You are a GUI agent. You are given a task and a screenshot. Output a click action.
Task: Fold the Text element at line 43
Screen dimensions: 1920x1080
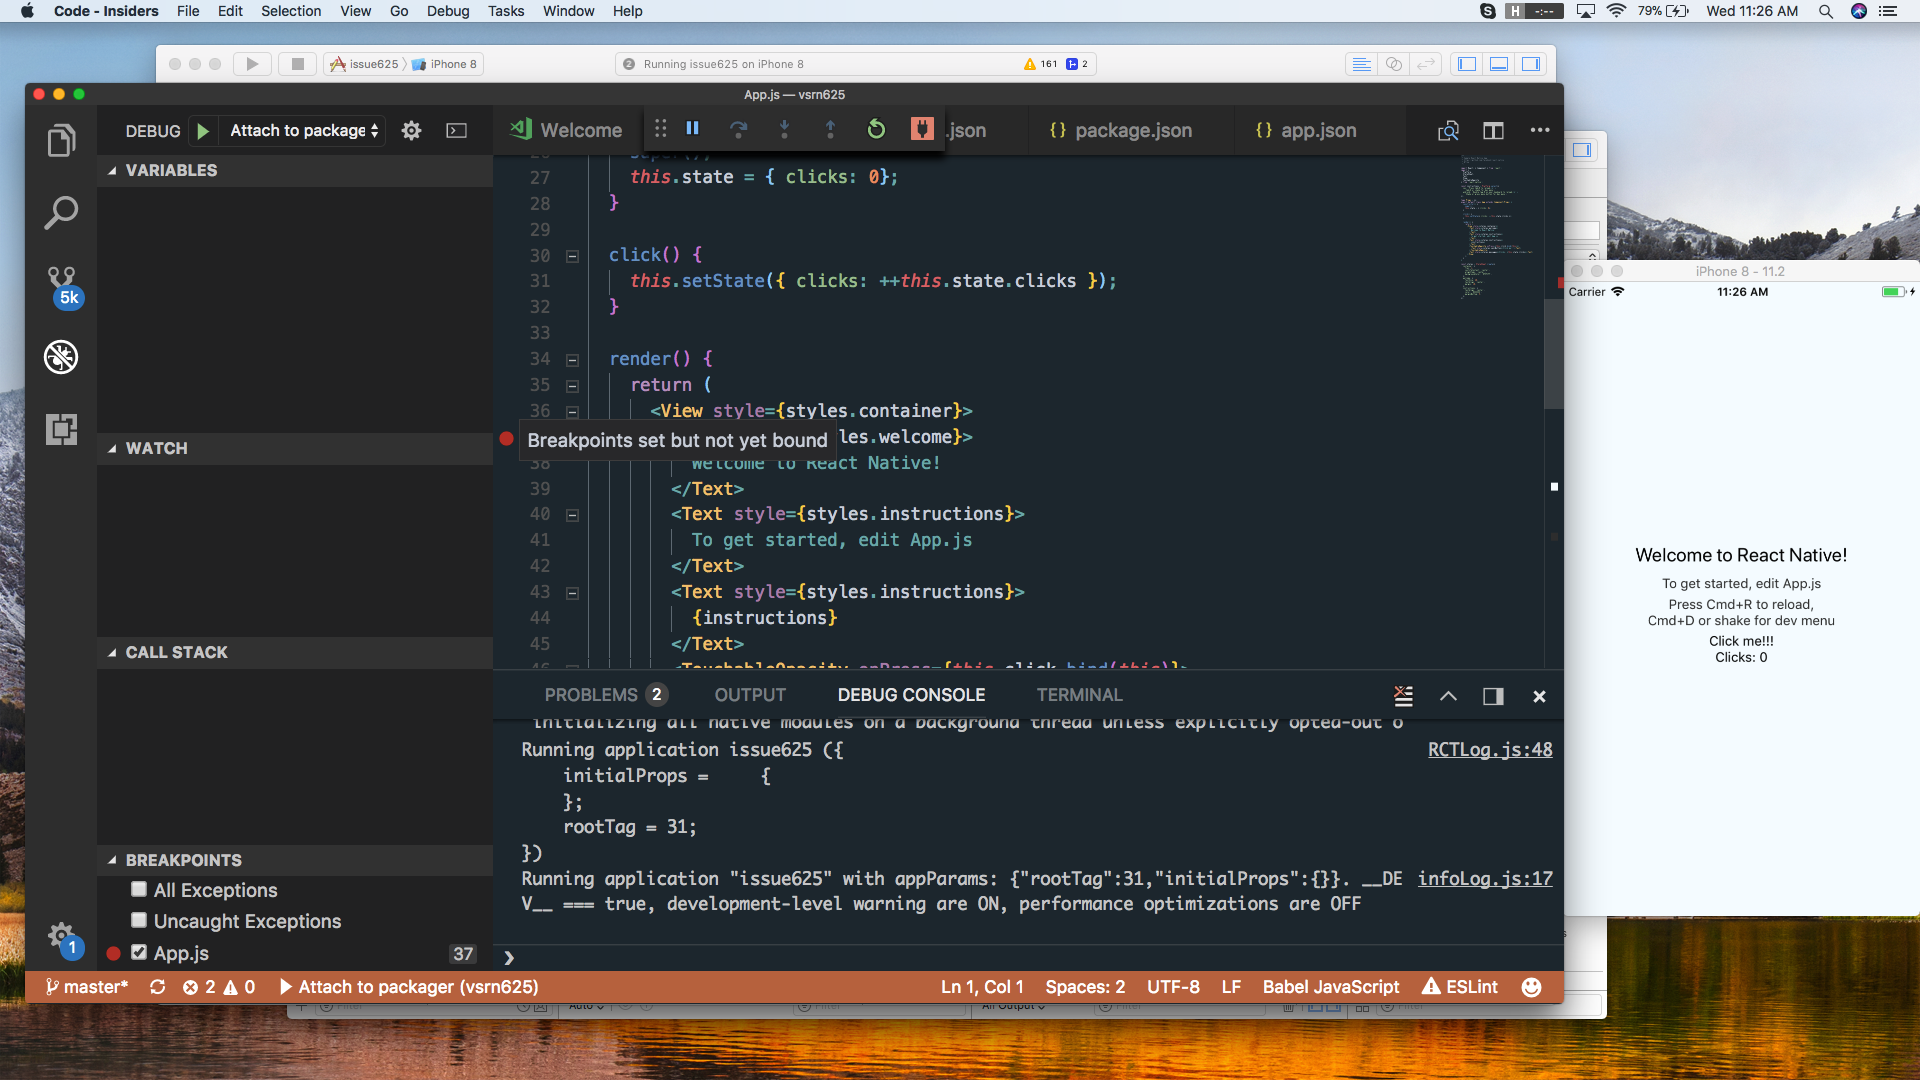tap(572, 593)
